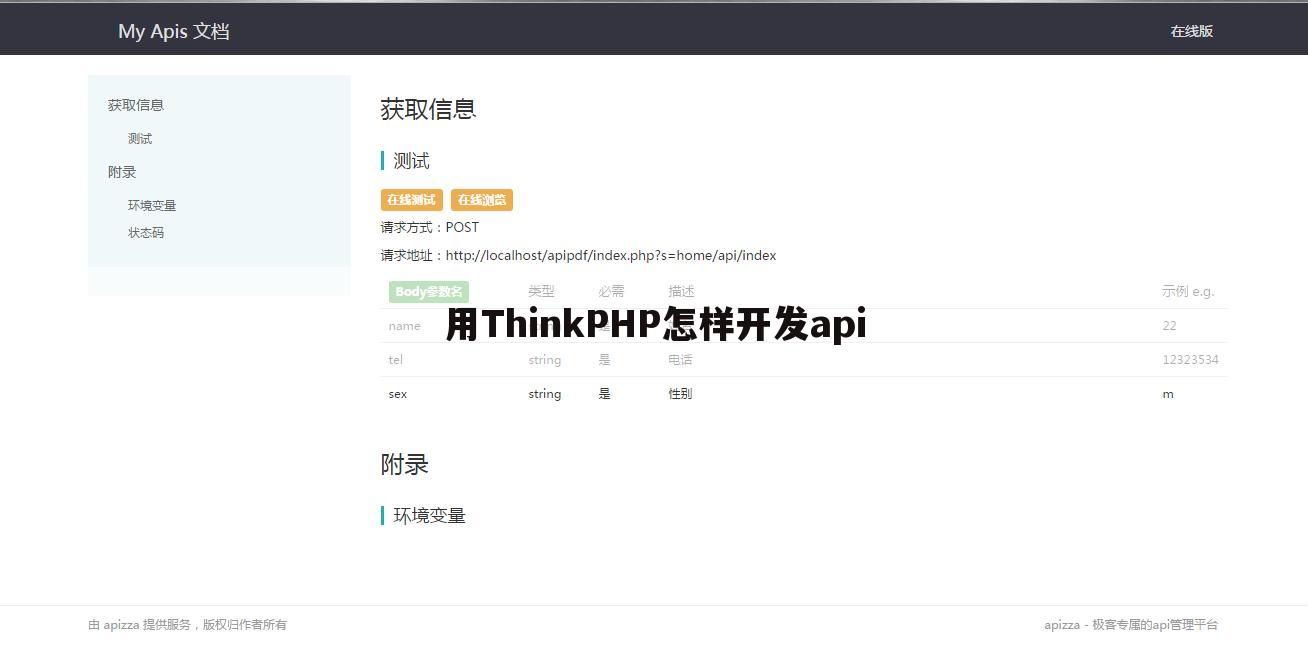
Task: Click the example value 12323534
Action: click(1190, 360)
